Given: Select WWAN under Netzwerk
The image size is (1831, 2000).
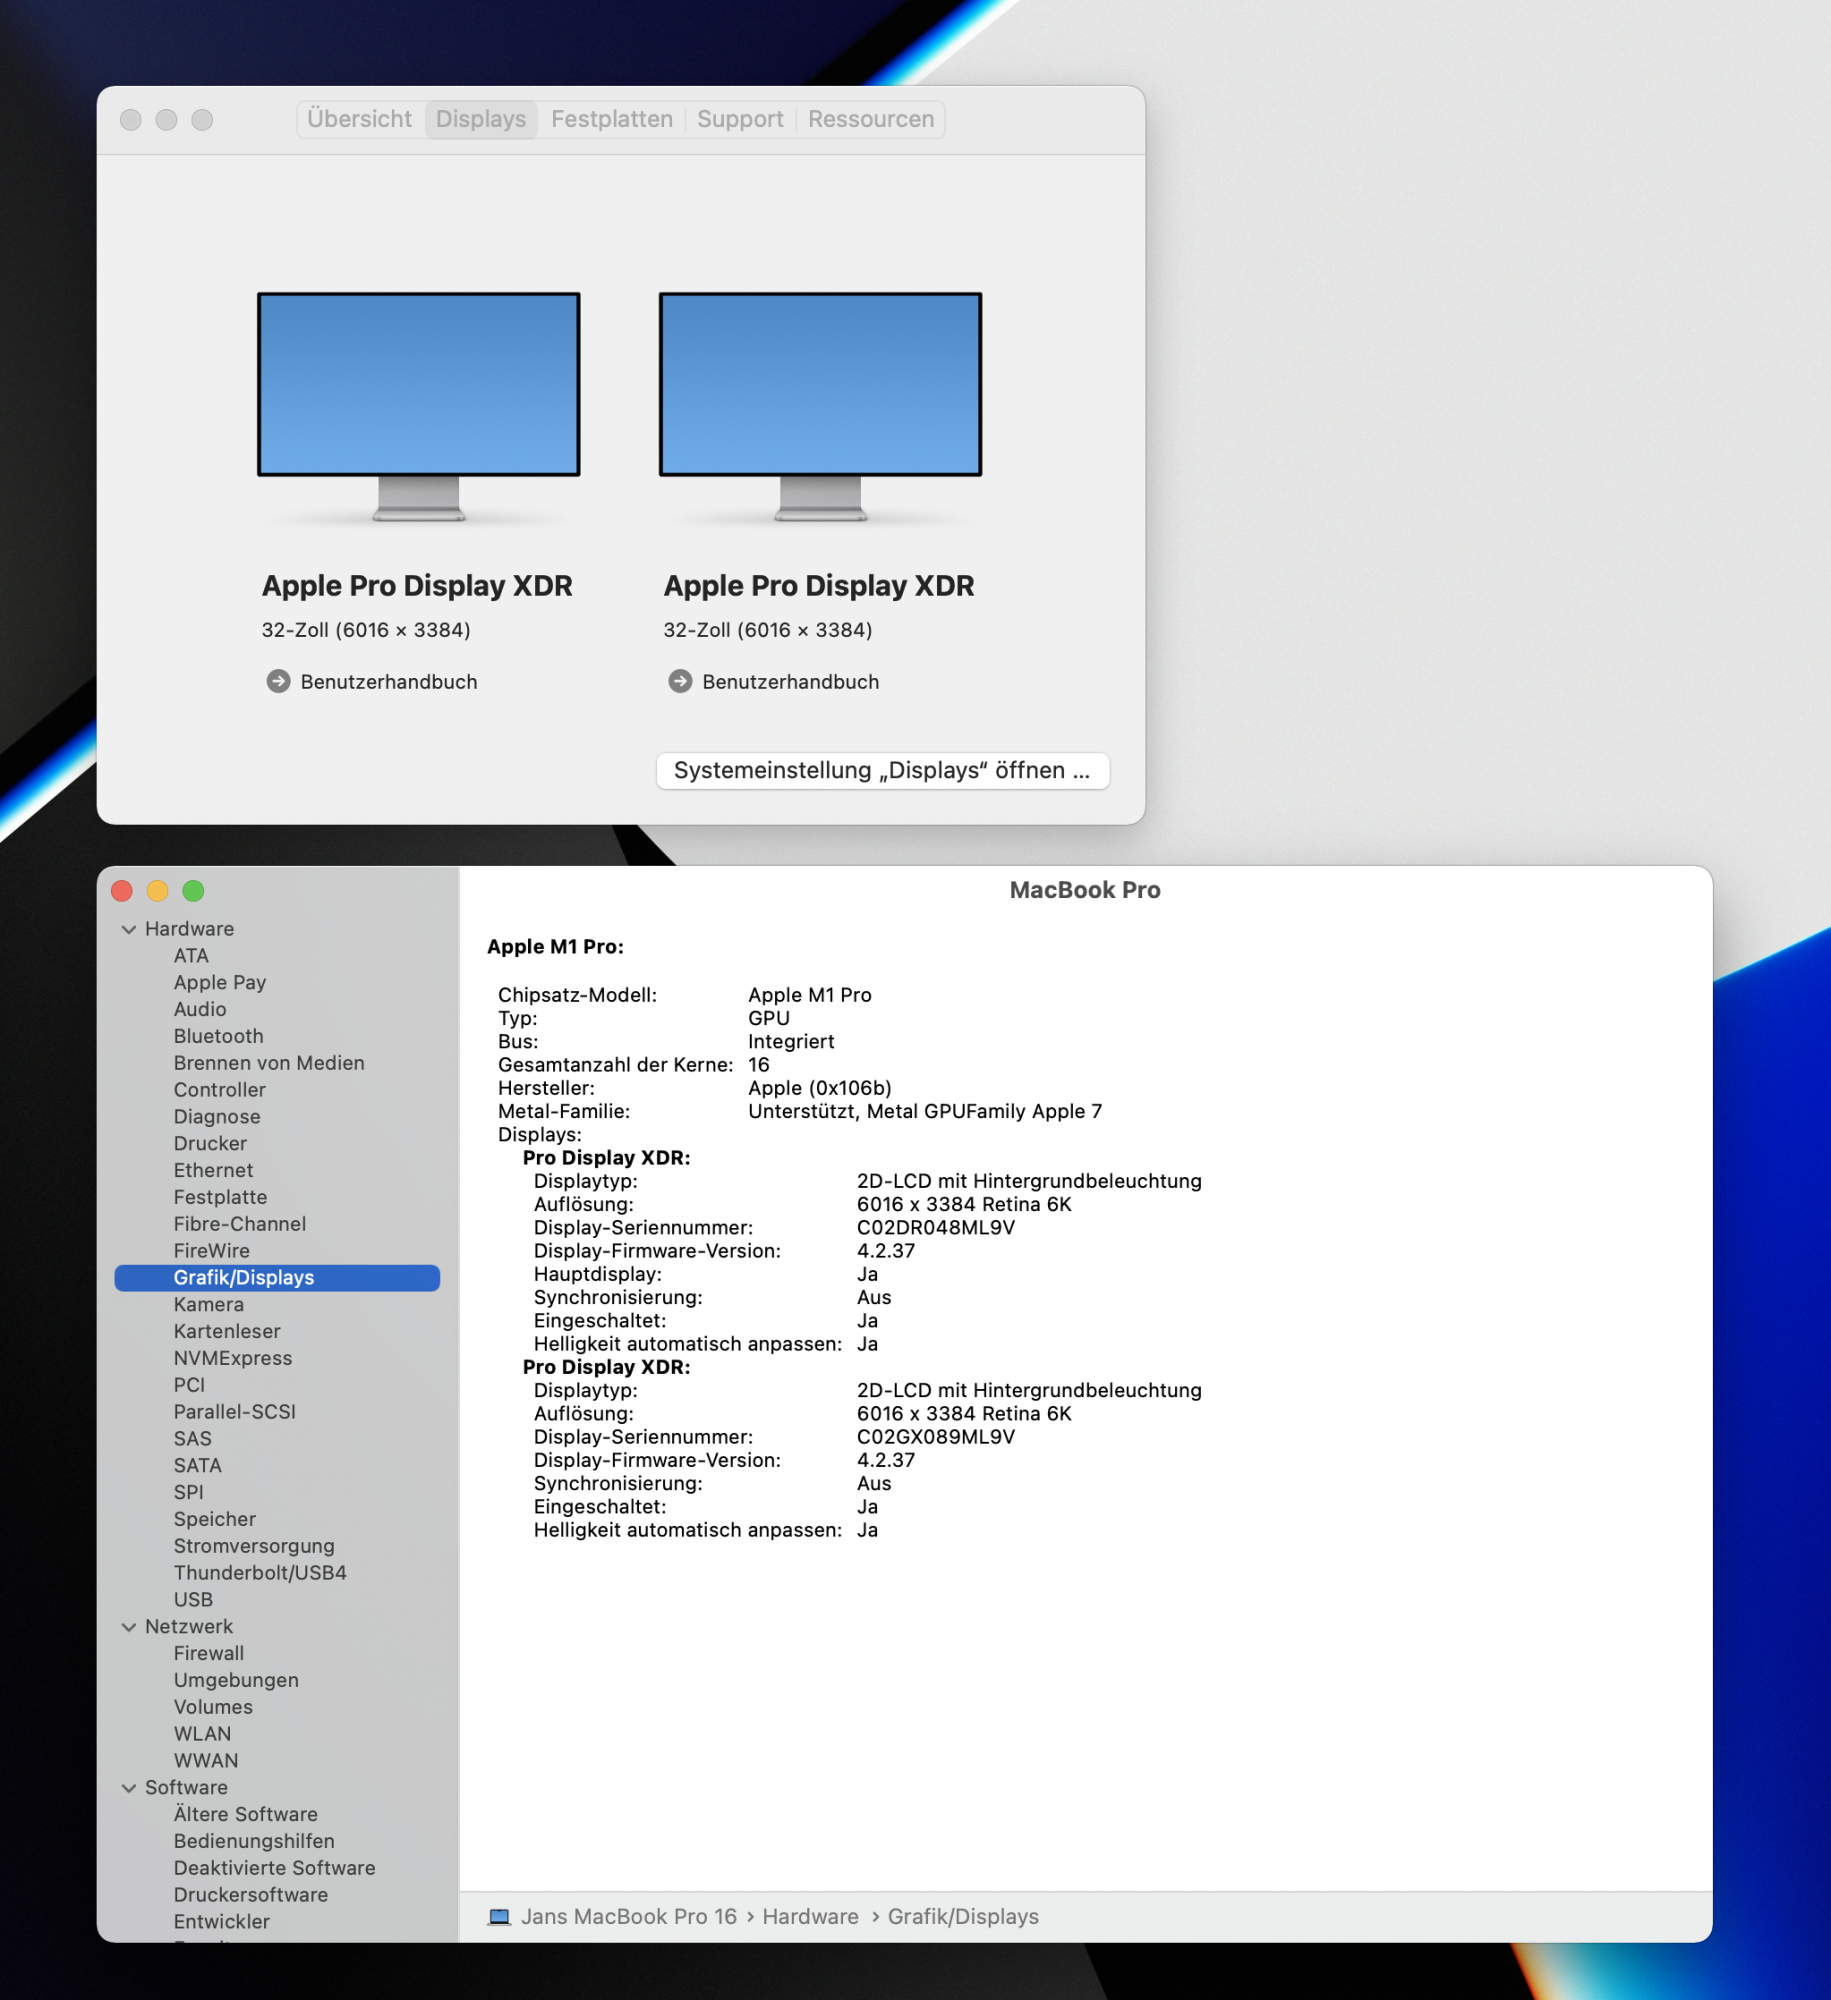Looking at the screenshot, I should [206, 1761].
